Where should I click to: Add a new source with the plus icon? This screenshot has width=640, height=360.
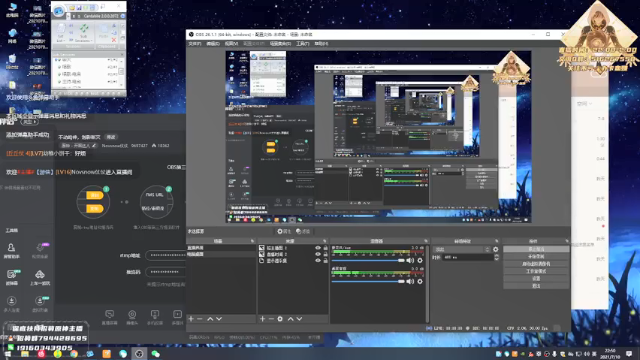(262, 319)
